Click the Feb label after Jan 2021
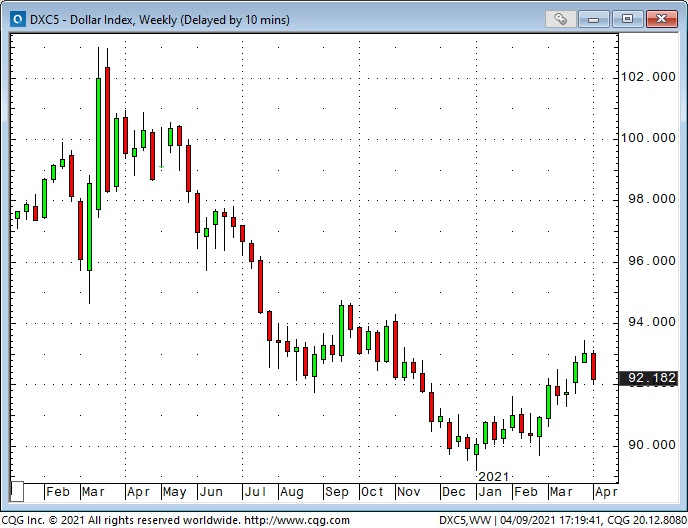The image size is (688, 528). click(x=526, y=492)
